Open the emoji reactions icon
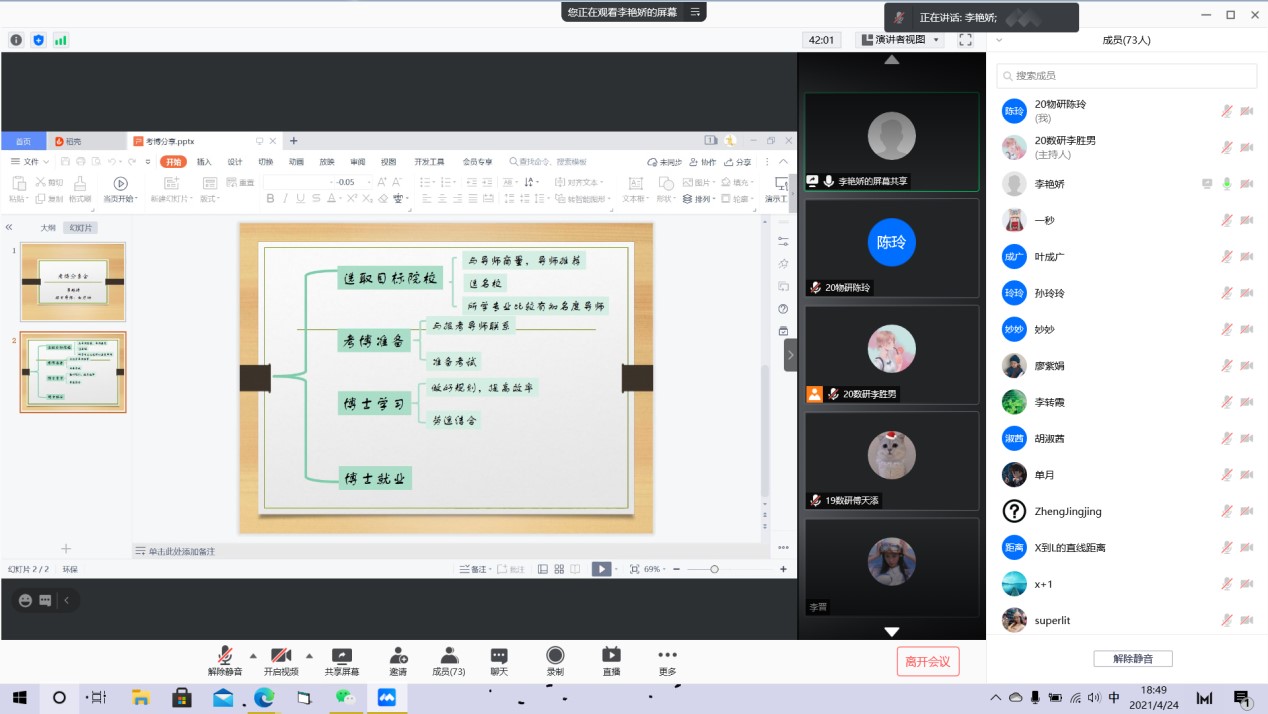 tap(25, 601)
